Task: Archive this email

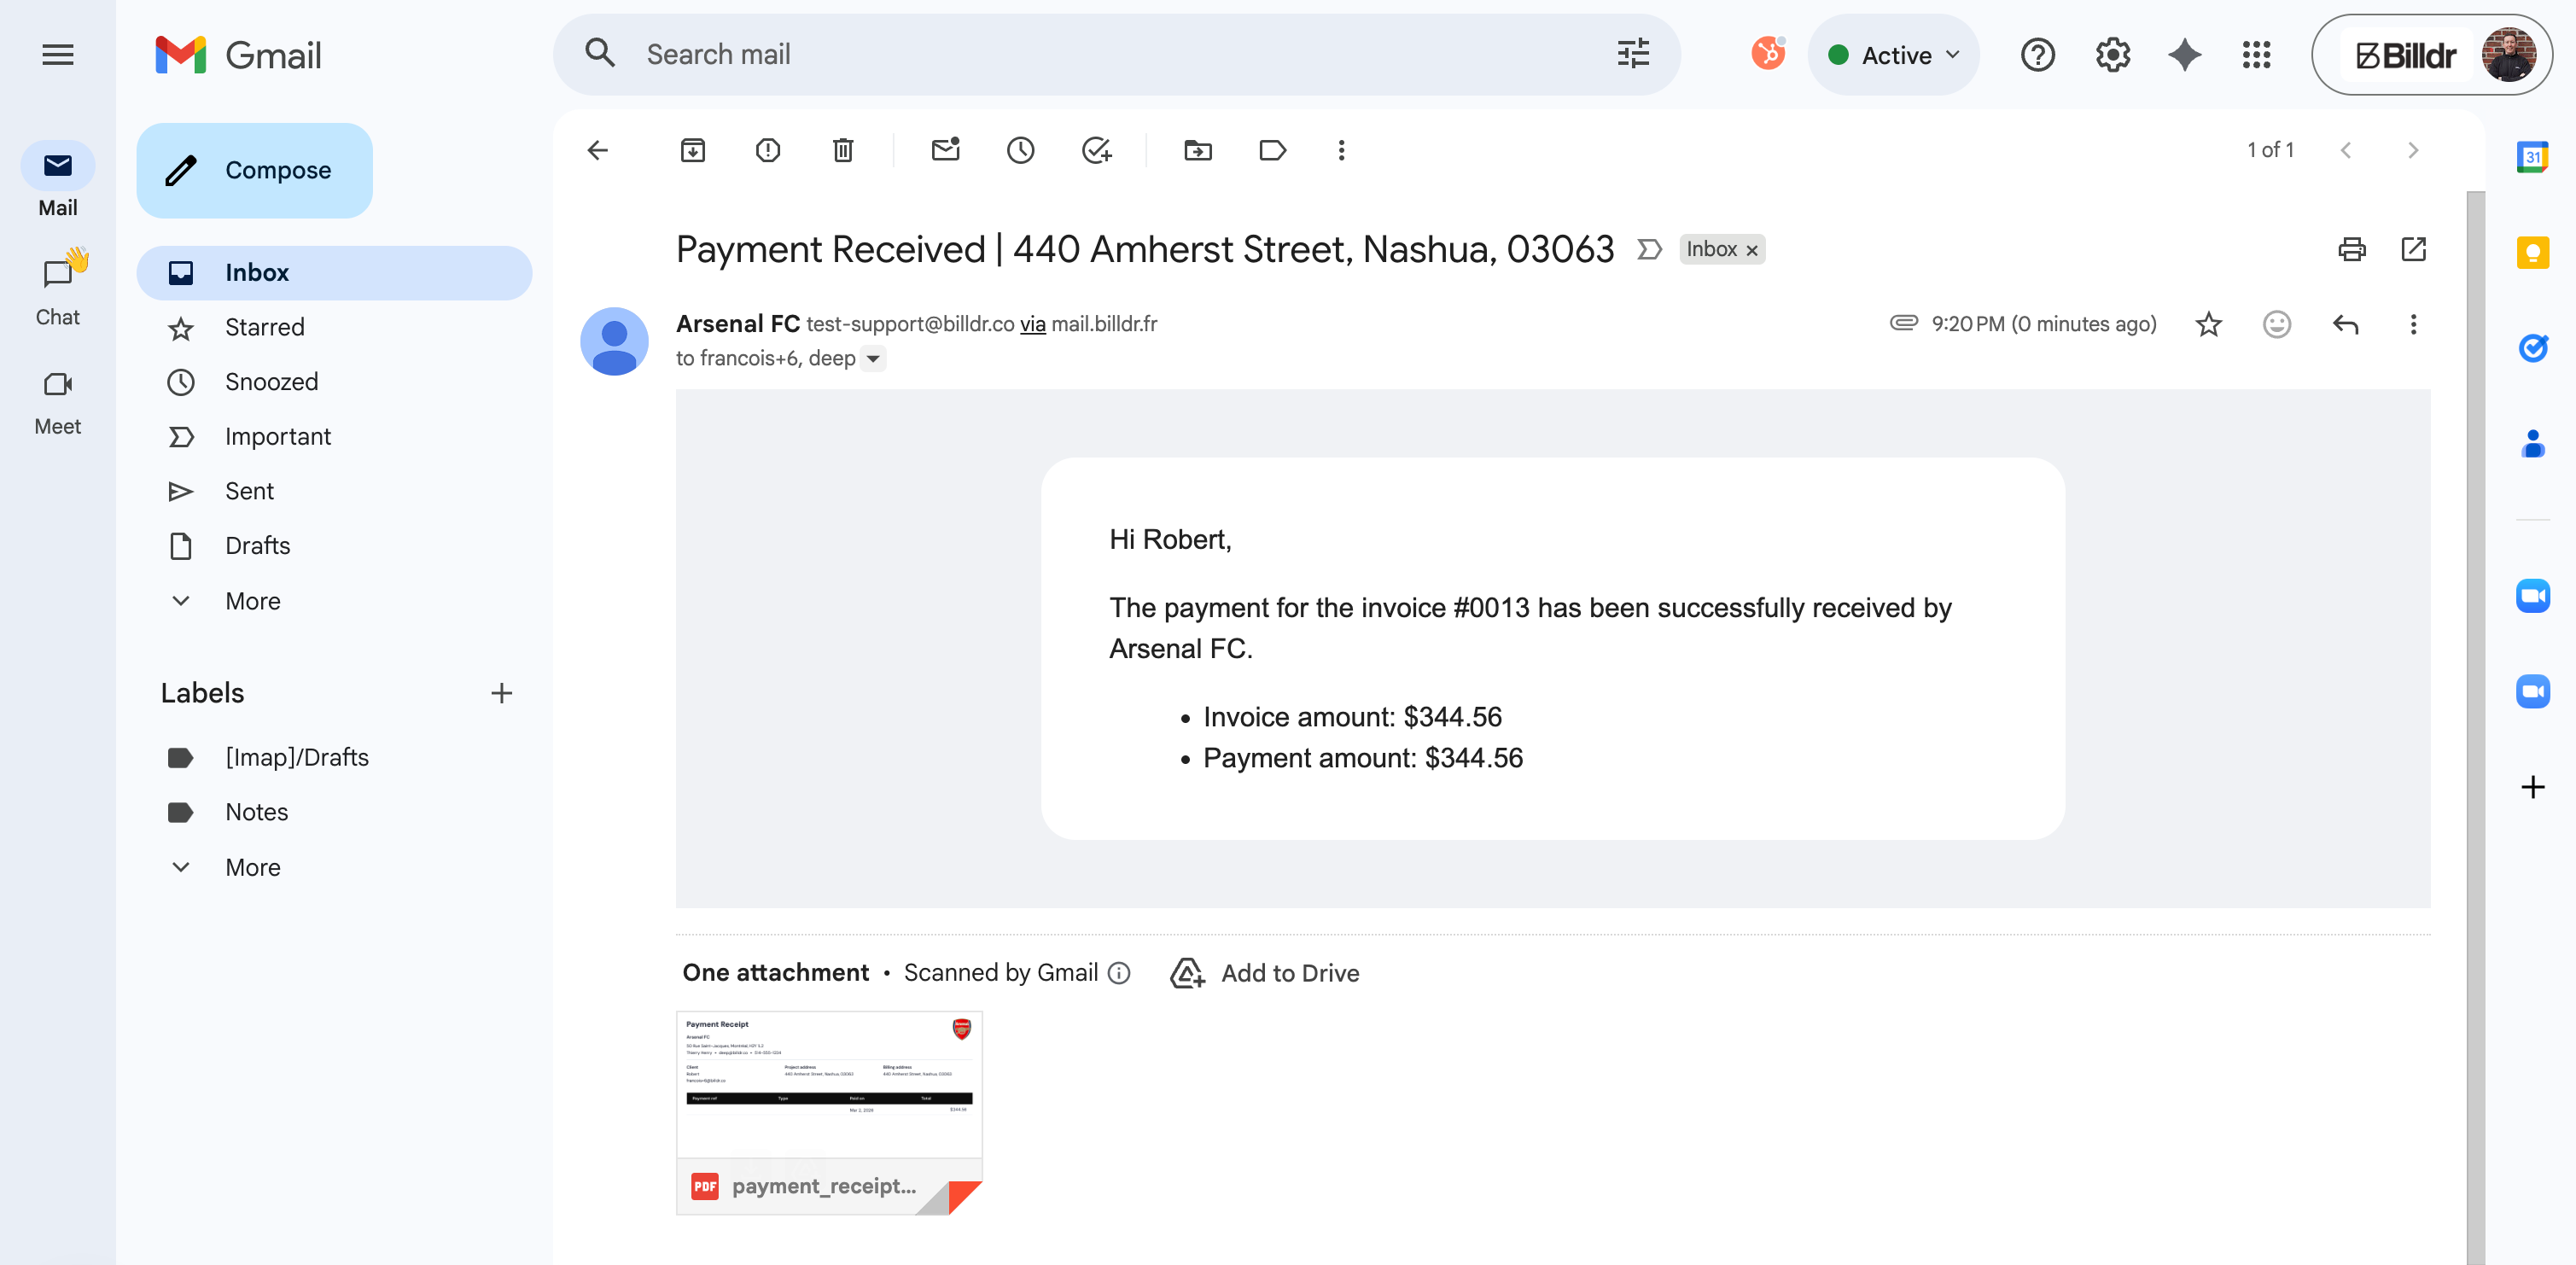Action: (692, 150)
